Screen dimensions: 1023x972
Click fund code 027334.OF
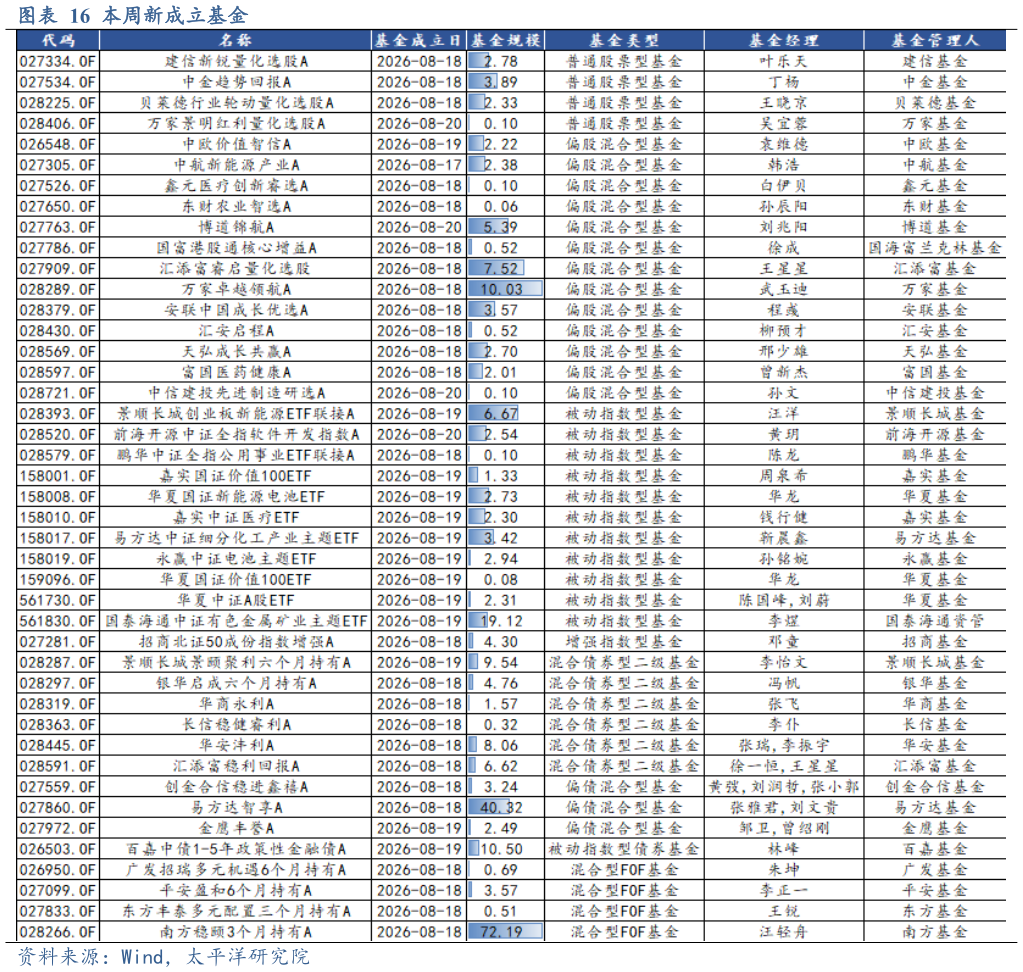point(57,61)
